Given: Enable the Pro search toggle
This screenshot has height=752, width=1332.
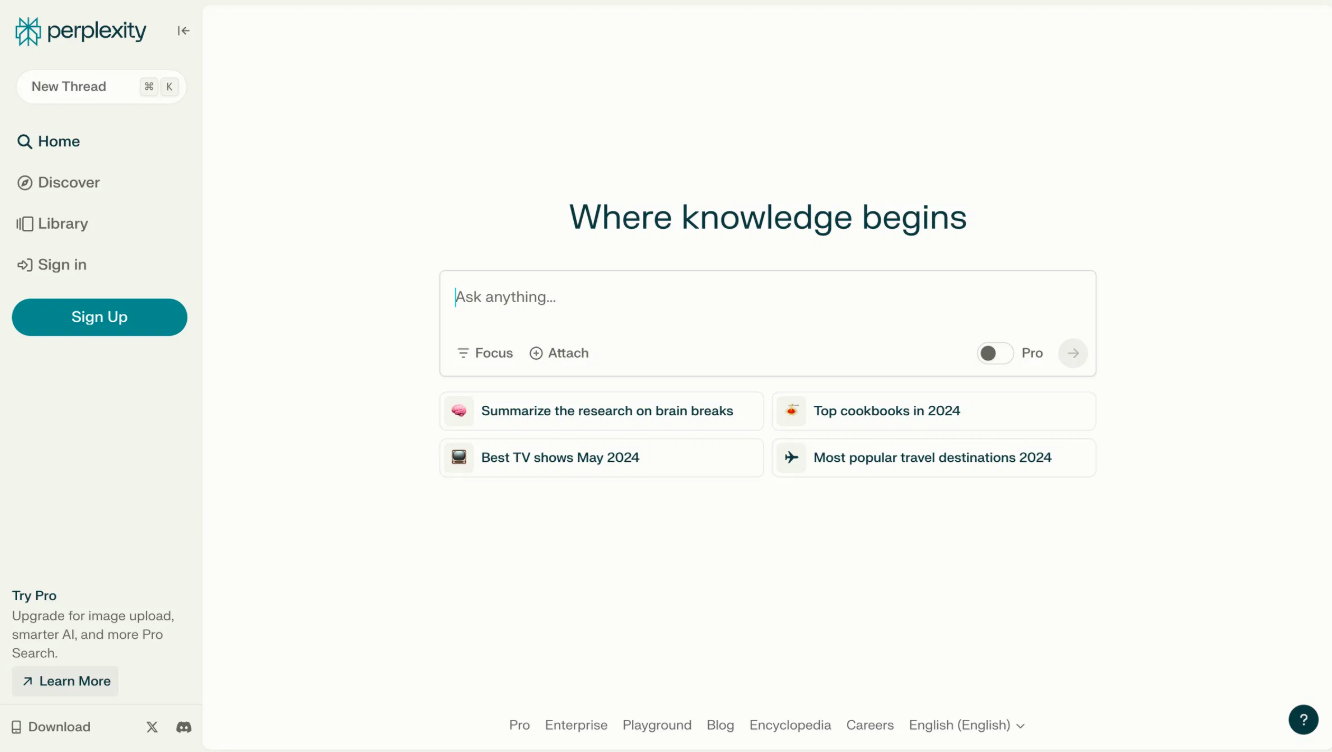Looking at the screenshot, I should click(995, 353).
